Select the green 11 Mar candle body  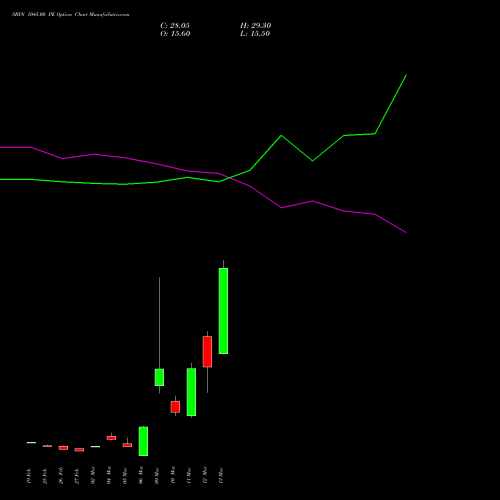[191, 392]
